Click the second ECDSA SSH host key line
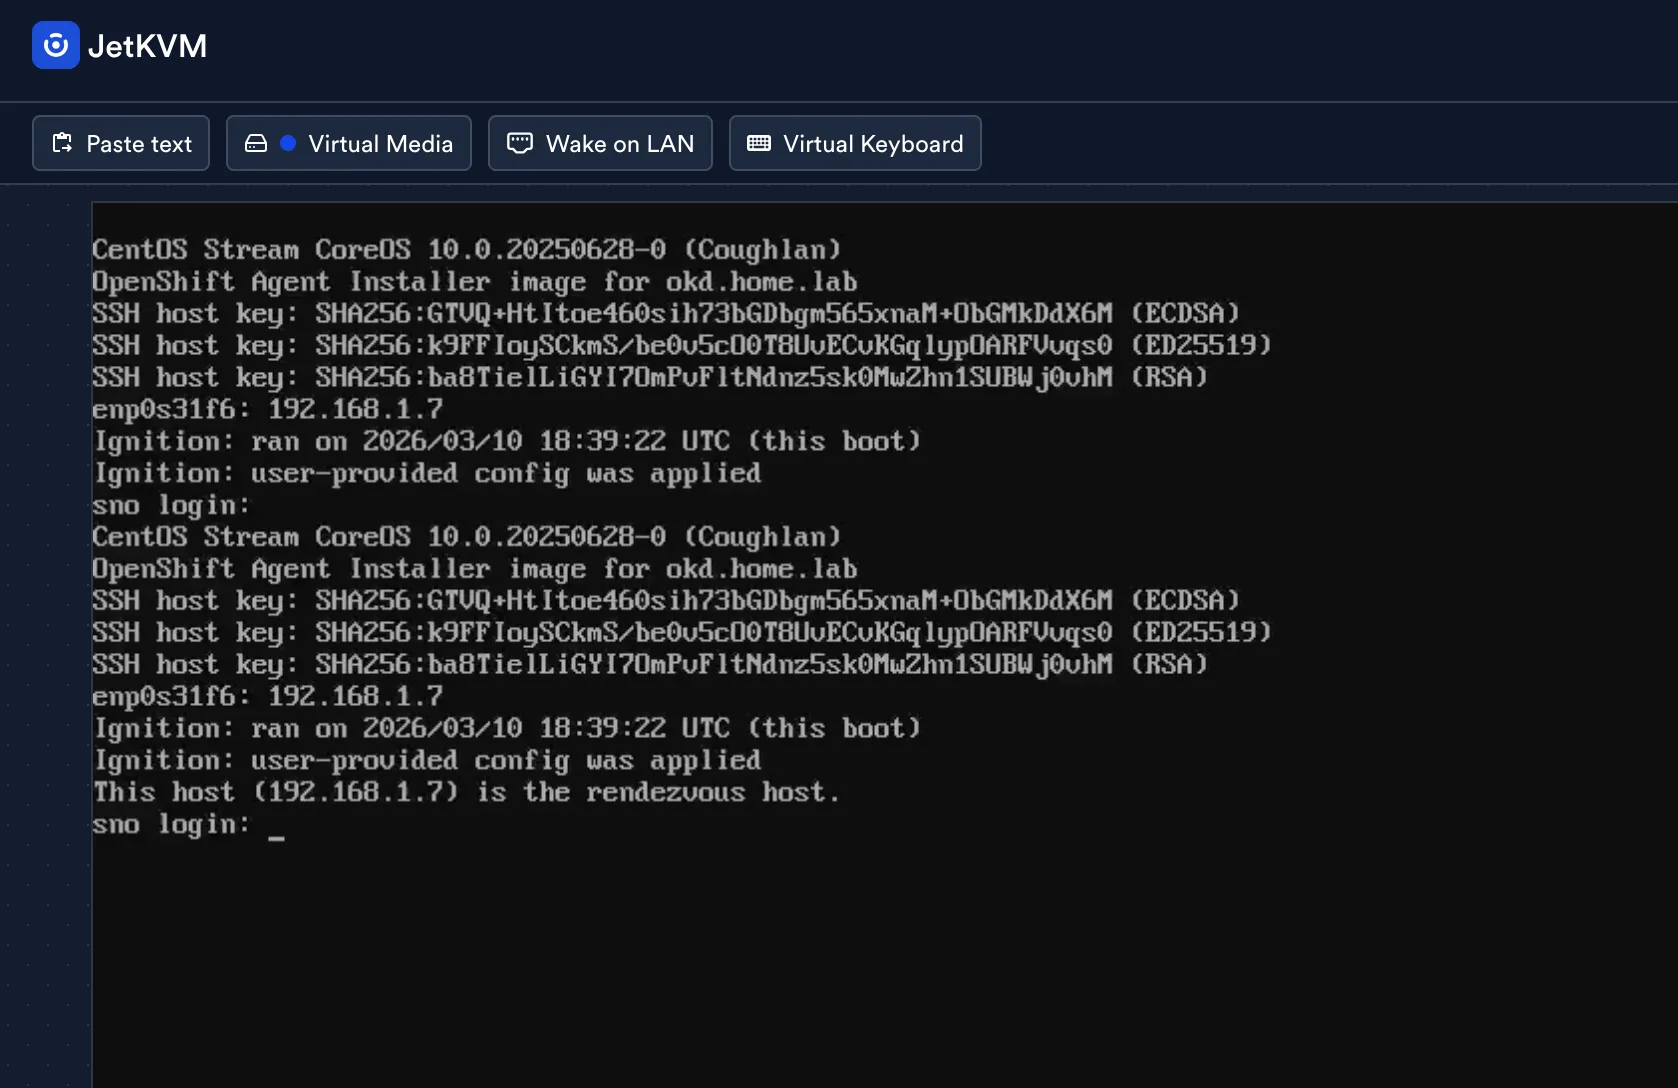The image size is (1678, 1088). [666, 600]
